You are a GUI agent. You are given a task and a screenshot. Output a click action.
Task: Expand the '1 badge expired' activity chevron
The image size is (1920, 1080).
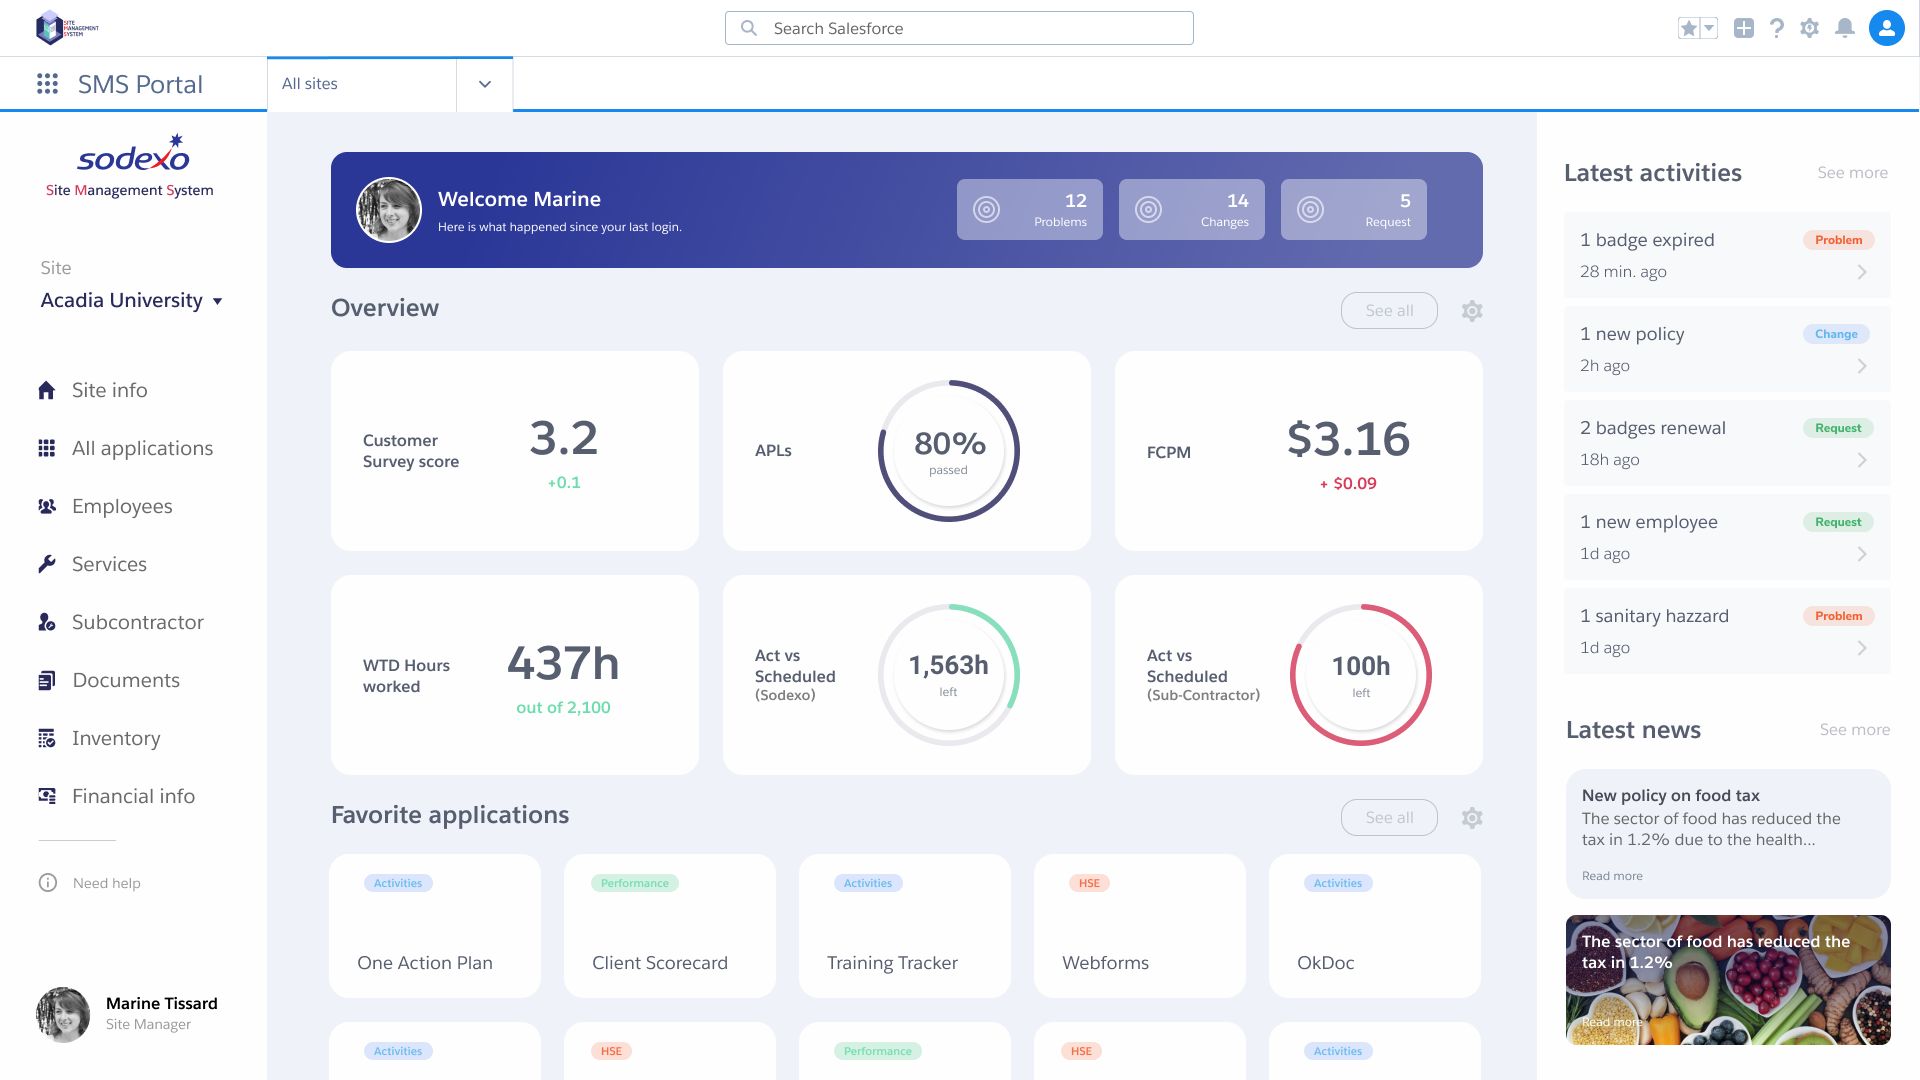[1862, 272]
